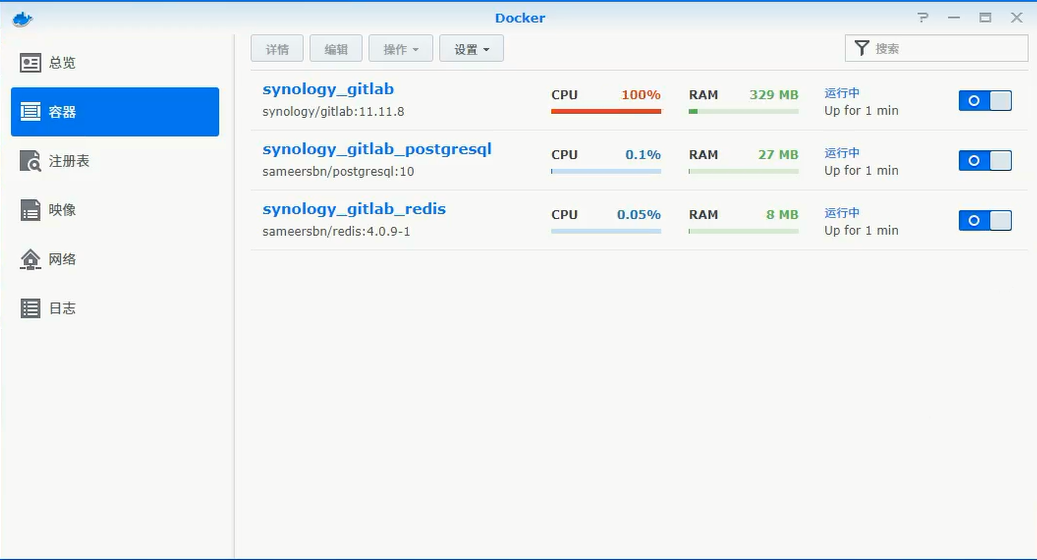Viewport: 1037px width, 560px height.
Task: Click the 100% CPU value
Action: point(641,95)
